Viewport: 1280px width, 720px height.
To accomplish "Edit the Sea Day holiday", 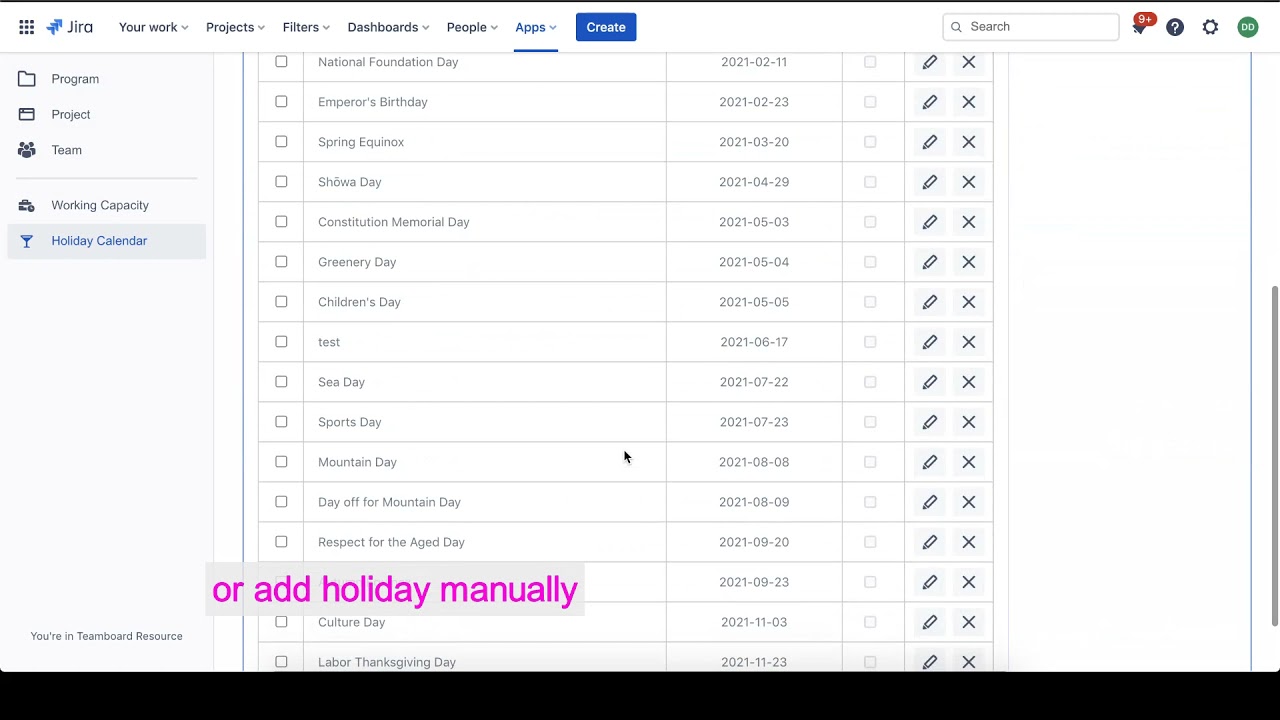I will tap(930, 382).
